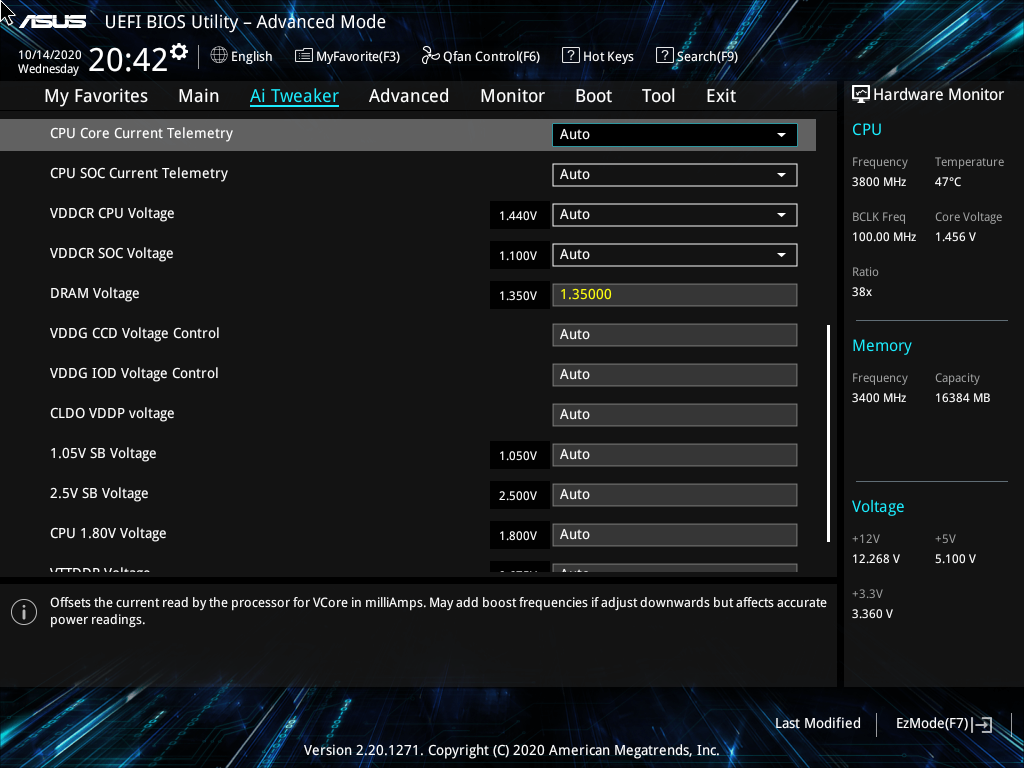
Task: Open VDDCR SOC Voltage Auto dropdown
Action: [x=675, y=255]
